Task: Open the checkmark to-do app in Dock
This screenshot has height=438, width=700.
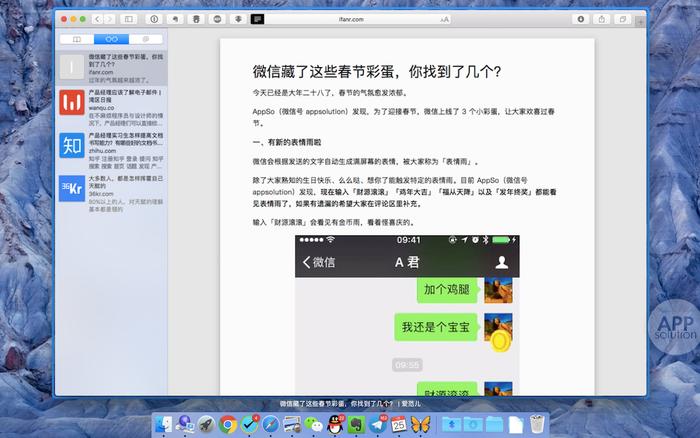Action: pos(249,425)
